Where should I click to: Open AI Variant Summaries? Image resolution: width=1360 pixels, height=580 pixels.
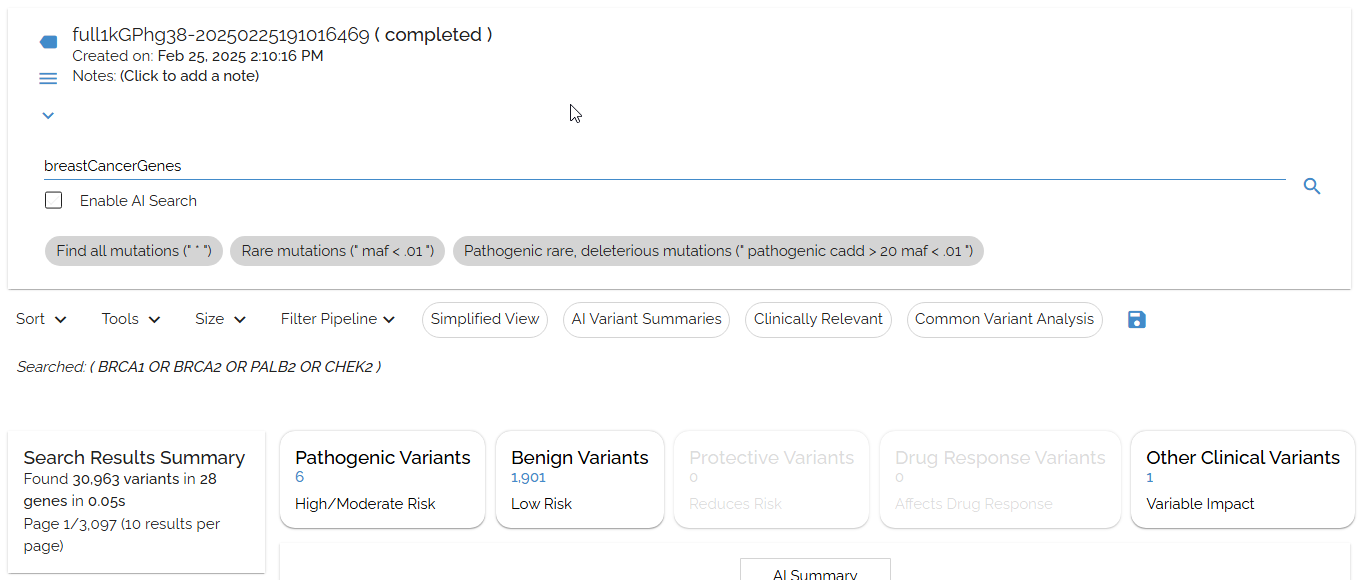[646, 320]
